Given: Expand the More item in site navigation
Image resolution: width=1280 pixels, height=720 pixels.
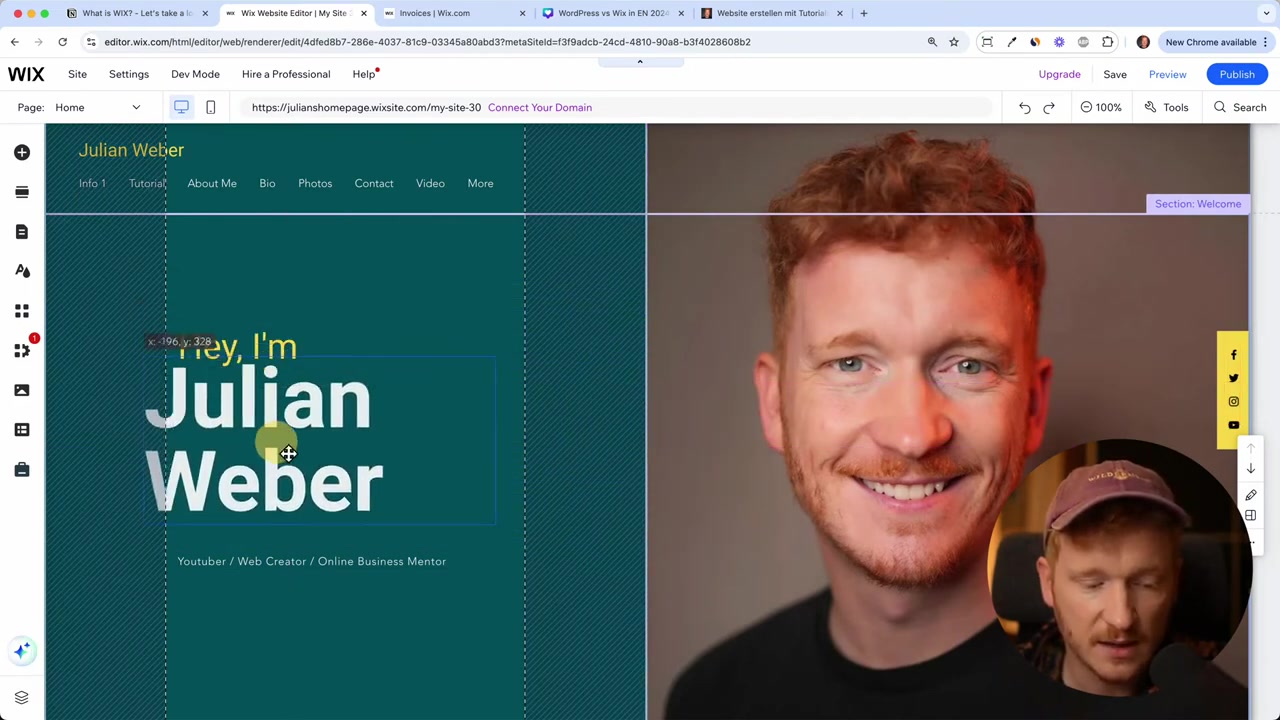Looking at the screenshot, I should point(480,183).
